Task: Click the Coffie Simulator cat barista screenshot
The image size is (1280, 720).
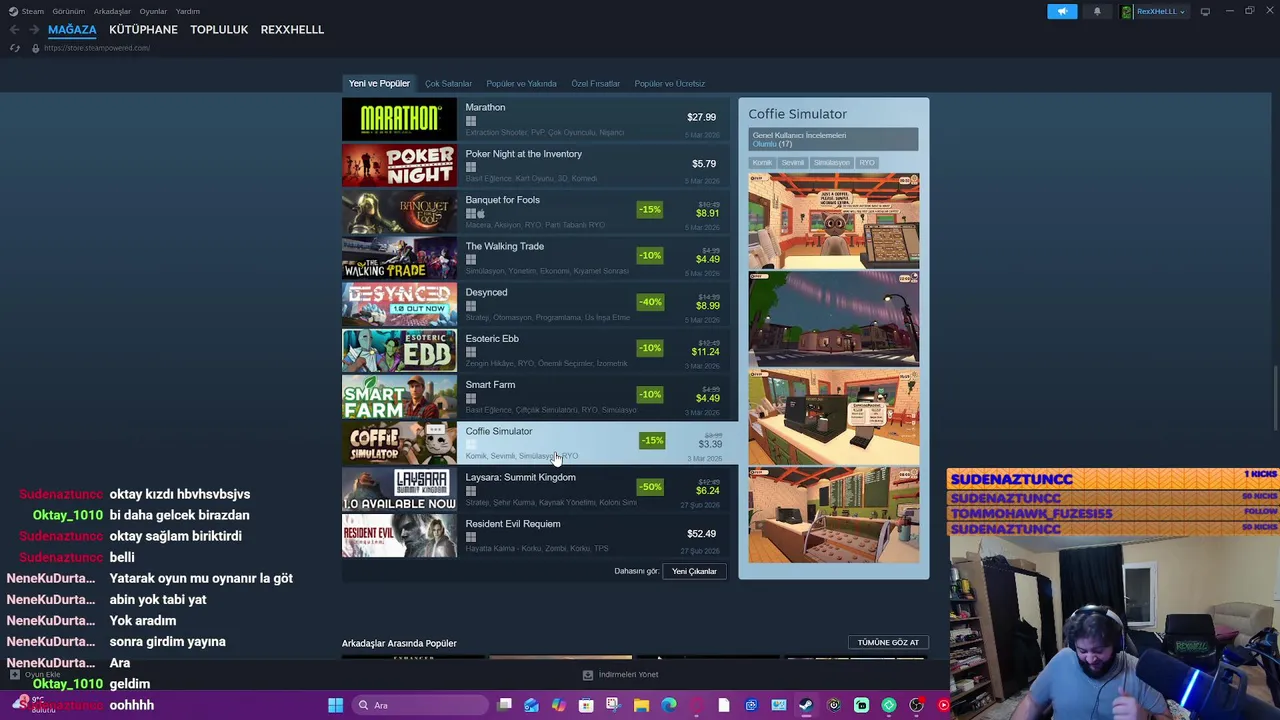Action: coord(834,221)
